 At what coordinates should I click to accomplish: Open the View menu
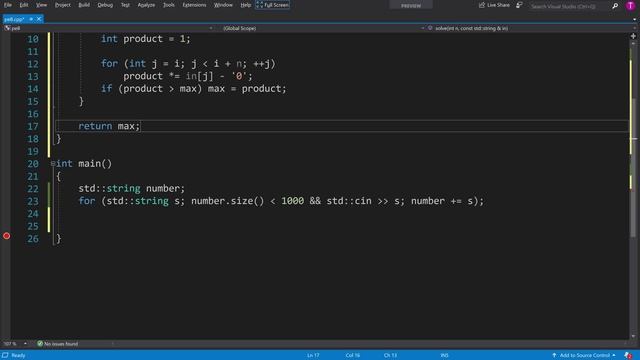click(x=41, y=5)
